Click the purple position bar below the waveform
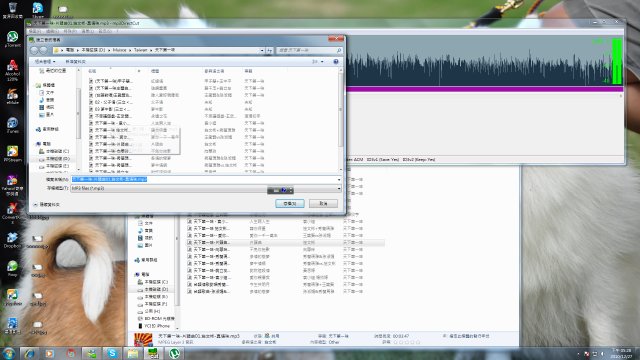 485,89
